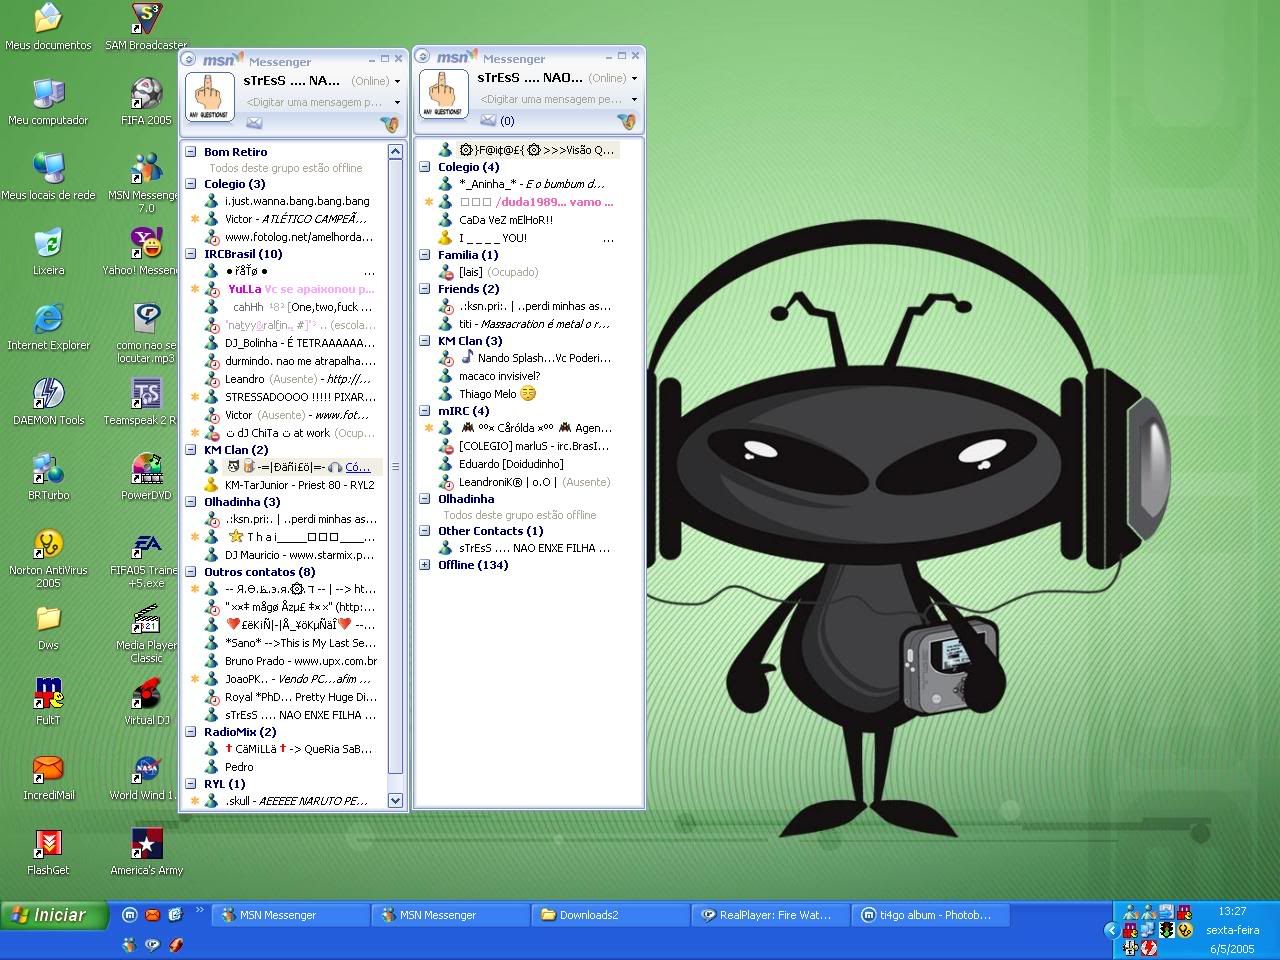This screenshot has width=1280, height=960.
Task: Open the inbox envelope showing (0) in right Messenger
Action: tap(497, 121)
